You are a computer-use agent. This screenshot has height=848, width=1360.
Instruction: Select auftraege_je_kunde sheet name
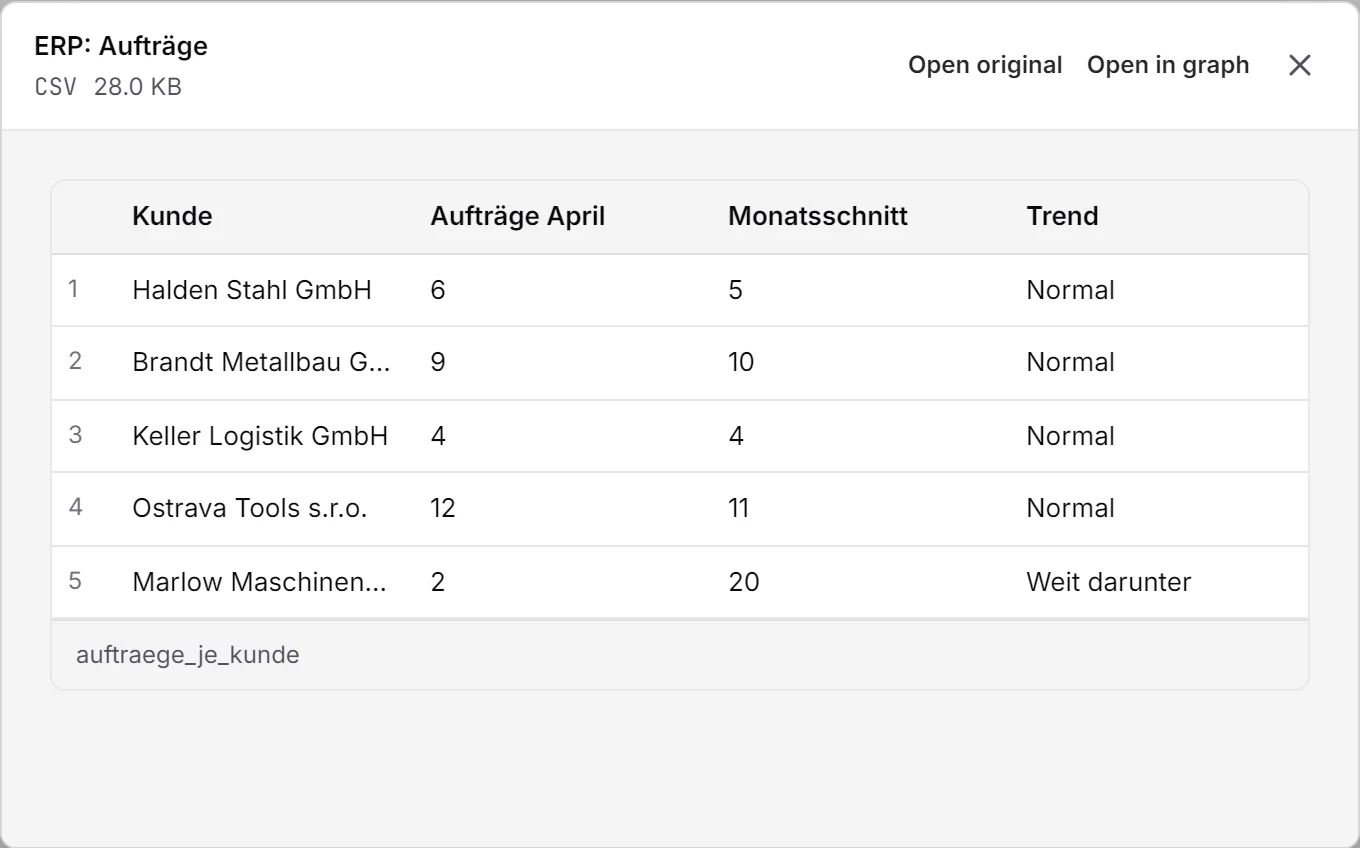point(188,655)
